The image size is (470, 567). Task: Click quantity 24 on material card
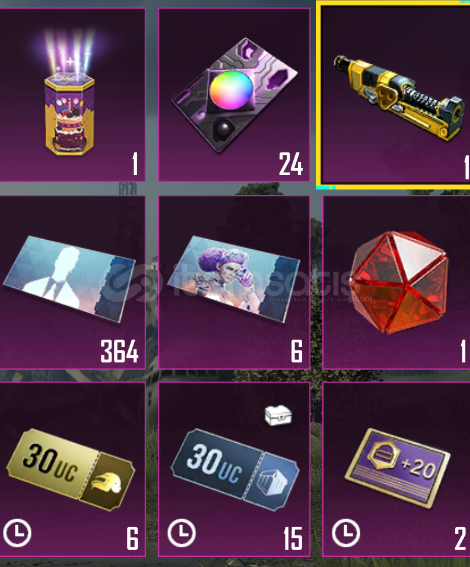click(291, 164)
